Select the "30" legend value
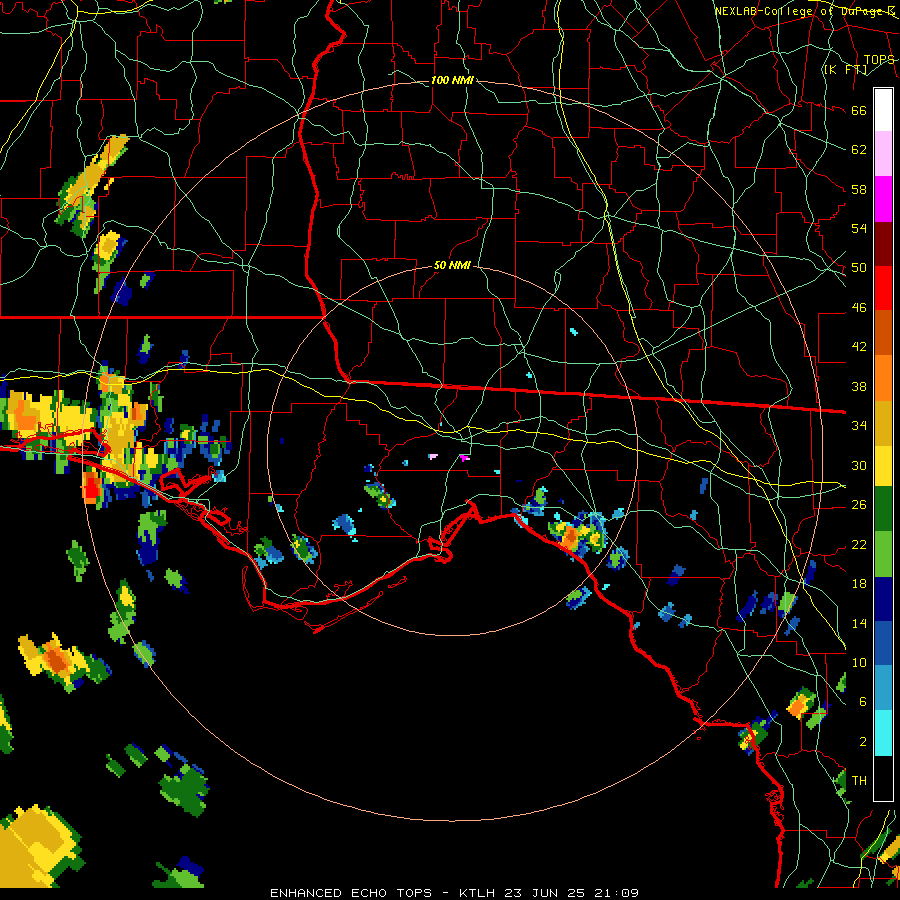The width and height of the screenshot is (900, 900). pyautogui.click(x=859, y=465)
